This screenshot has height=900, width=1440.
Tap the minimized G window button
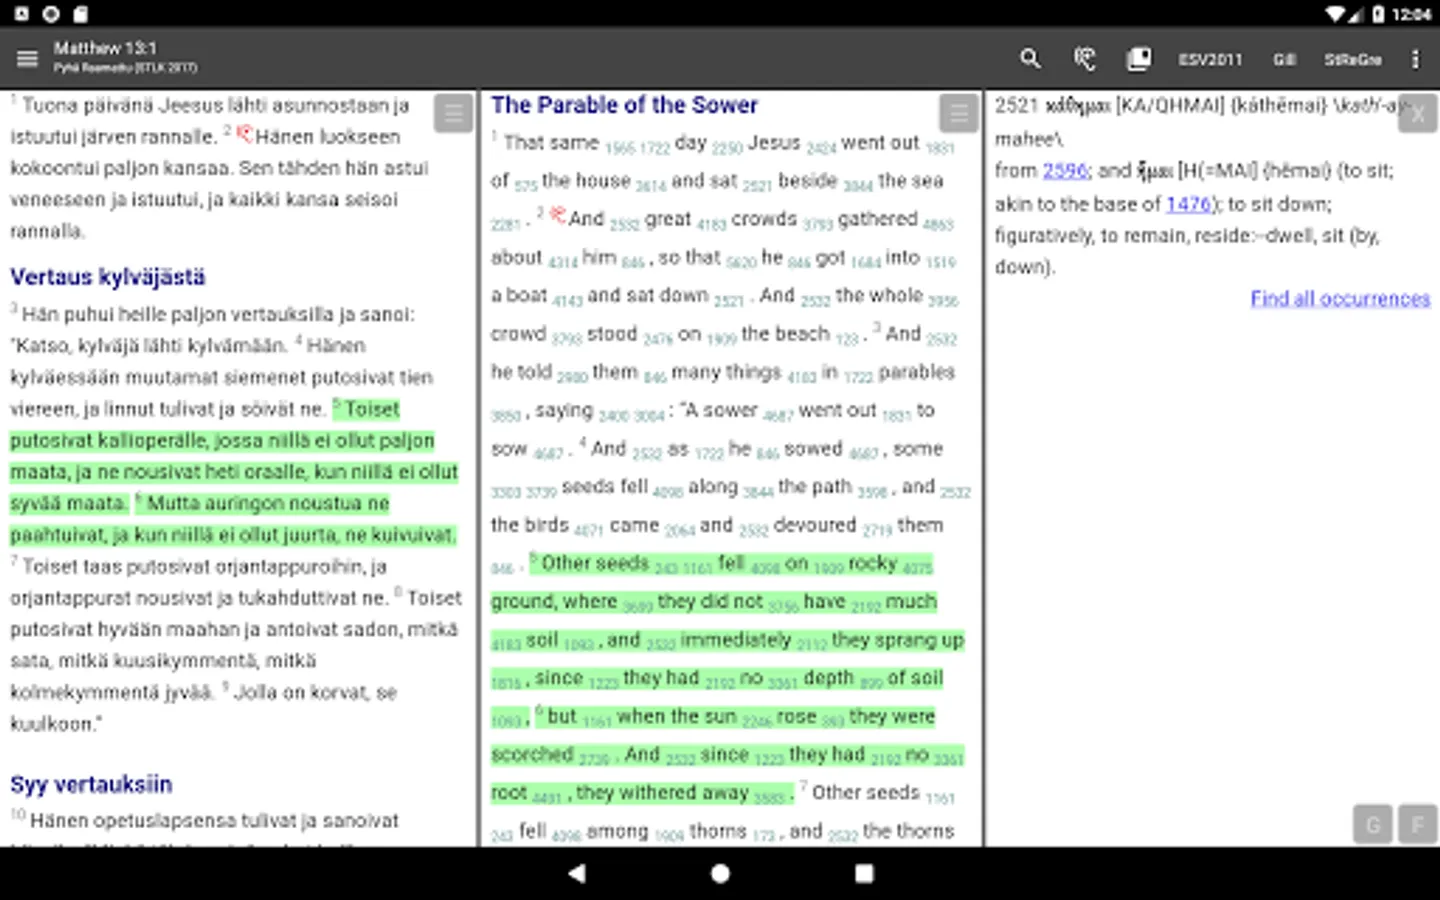[x=1373, y=825]
